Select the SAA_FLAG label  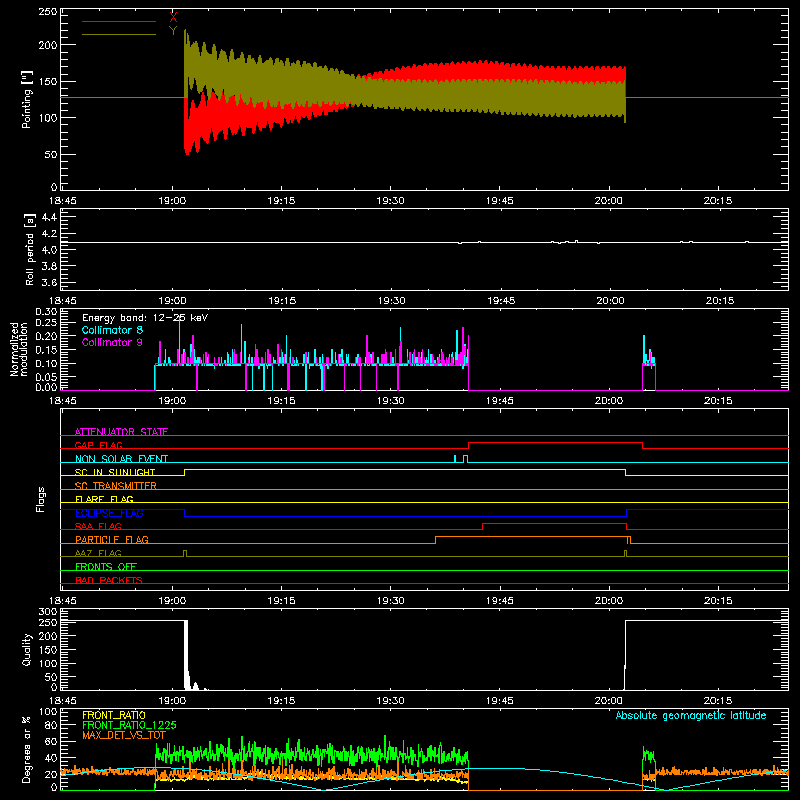pos(98,526)
